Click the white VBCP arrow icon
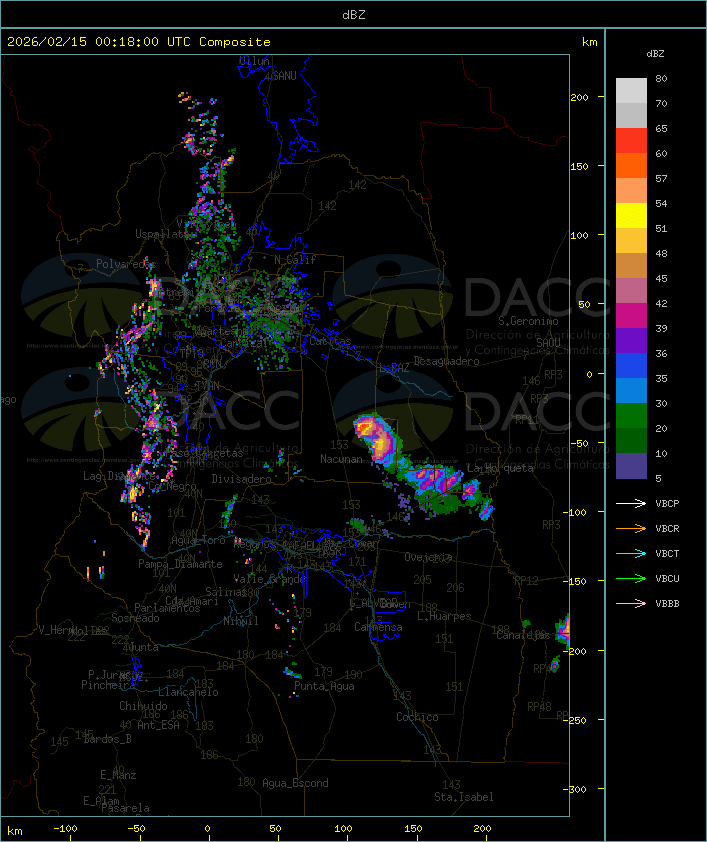 (631, 503)
